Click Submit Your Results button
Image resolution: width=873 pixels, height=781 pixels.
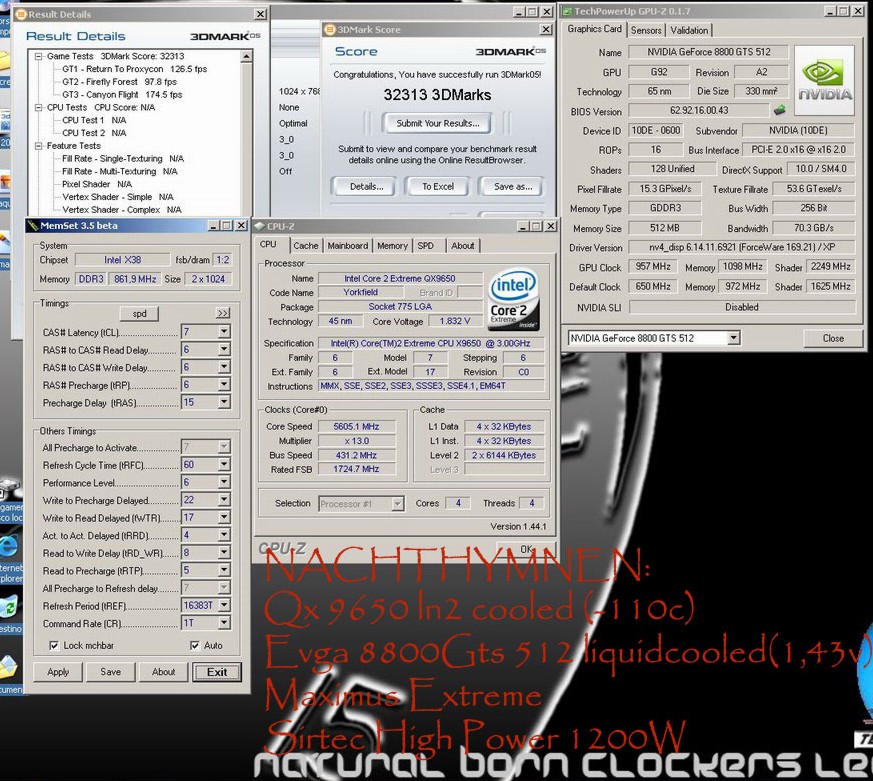[438, 124]
